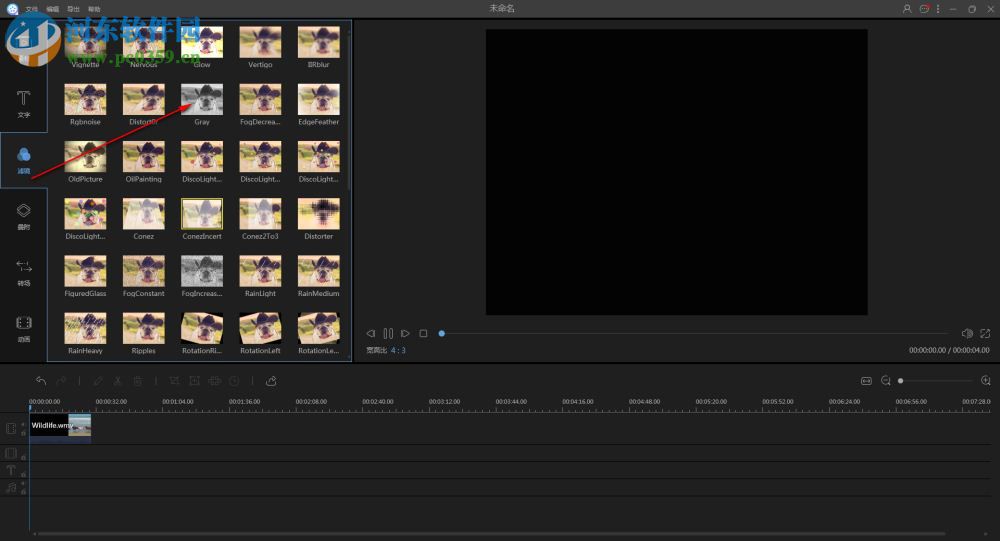Click the fullscreen icon in preview
The width and height of the screenshot is (1000, 541).
click(x=985, y=333)
